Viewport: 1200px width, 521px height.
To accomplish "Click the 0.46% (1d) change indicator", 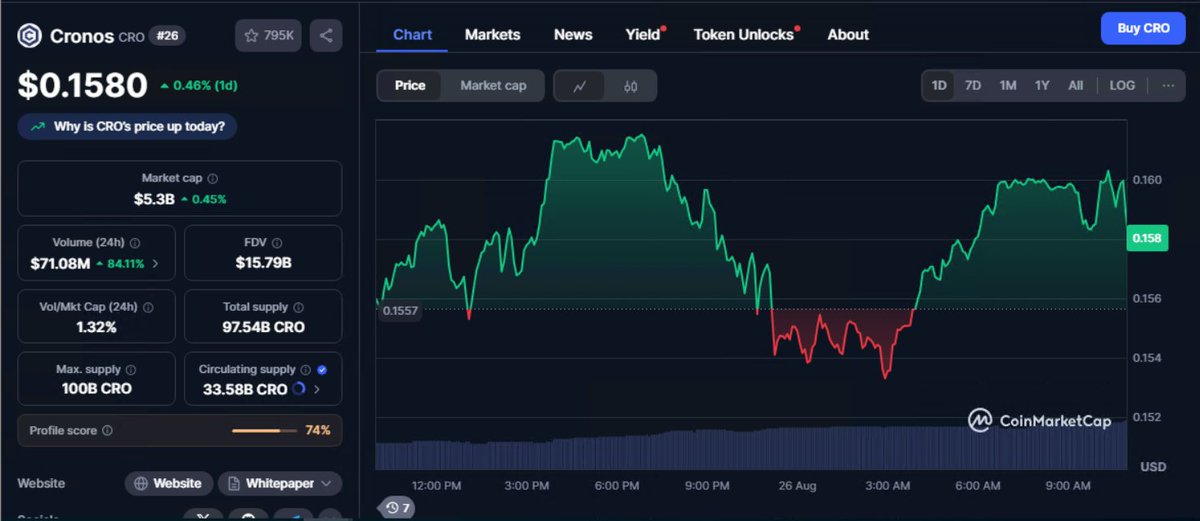I will [198, 86].
